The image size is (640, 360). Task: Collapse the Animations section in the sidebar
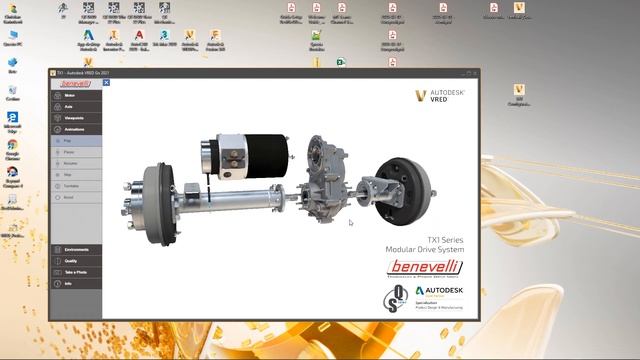[76, 129]
